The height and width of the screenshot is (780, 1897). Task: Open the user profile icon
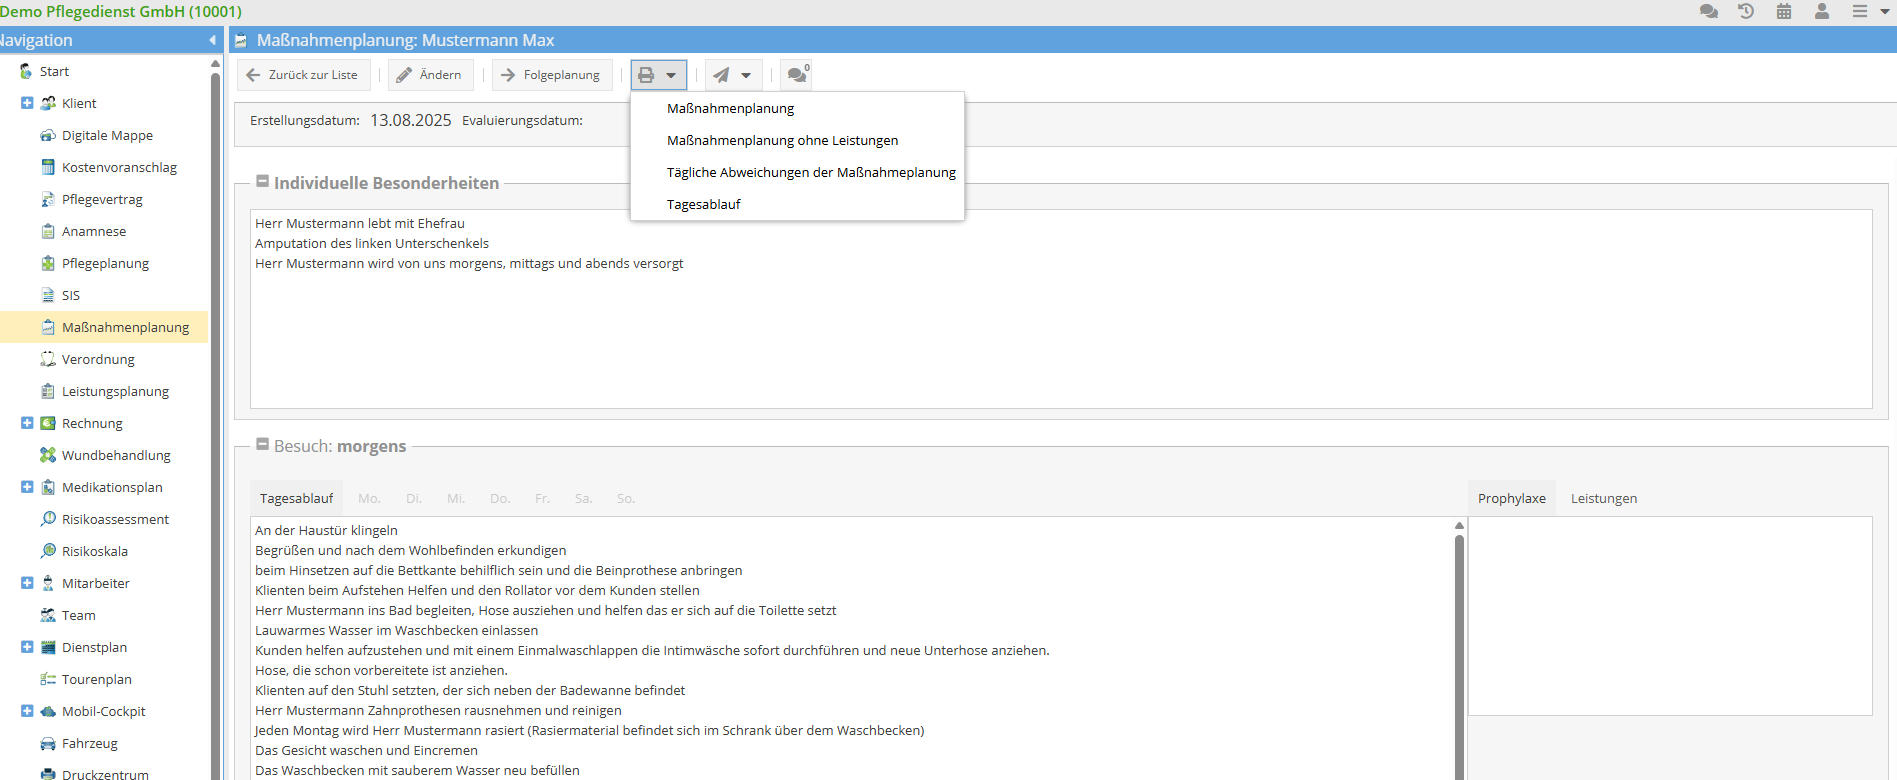tap(1822, 11)
